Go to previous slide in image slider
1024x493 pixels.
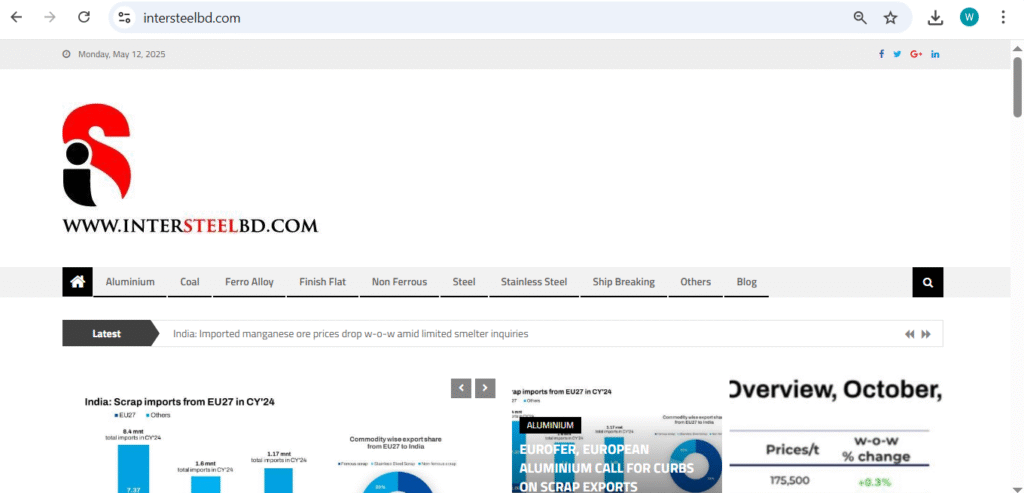[461, 388]
